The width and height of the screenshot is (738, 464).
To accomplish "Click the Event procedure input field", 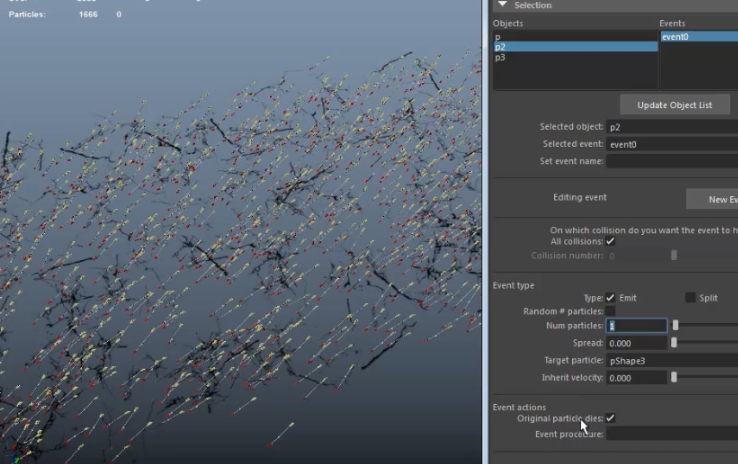I will point(672,434).
